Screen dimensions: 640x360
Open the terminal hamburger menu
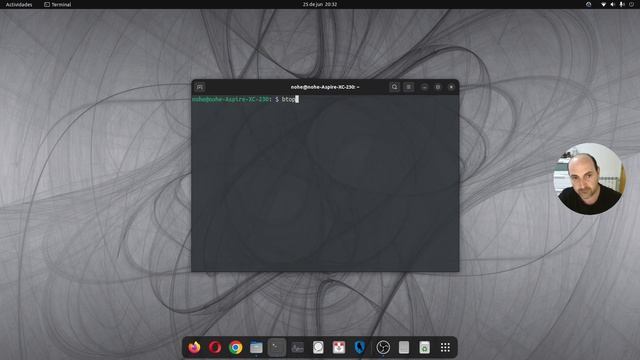409,87
